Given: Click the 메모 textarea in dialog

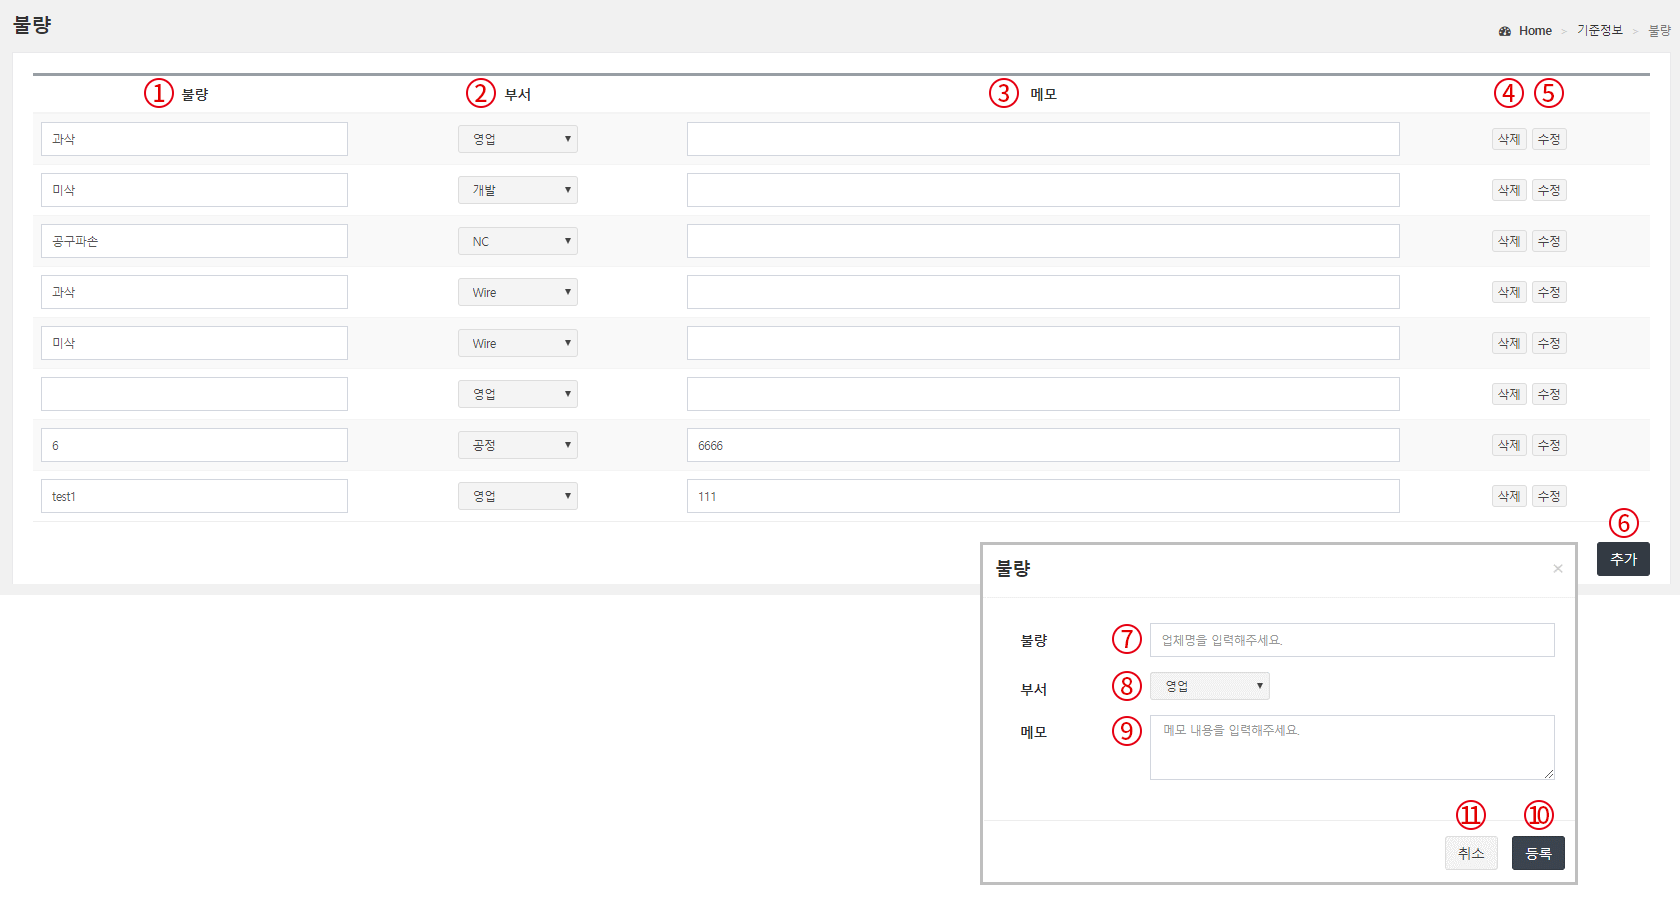Looking at the screenshot, I should (1351, 747).
